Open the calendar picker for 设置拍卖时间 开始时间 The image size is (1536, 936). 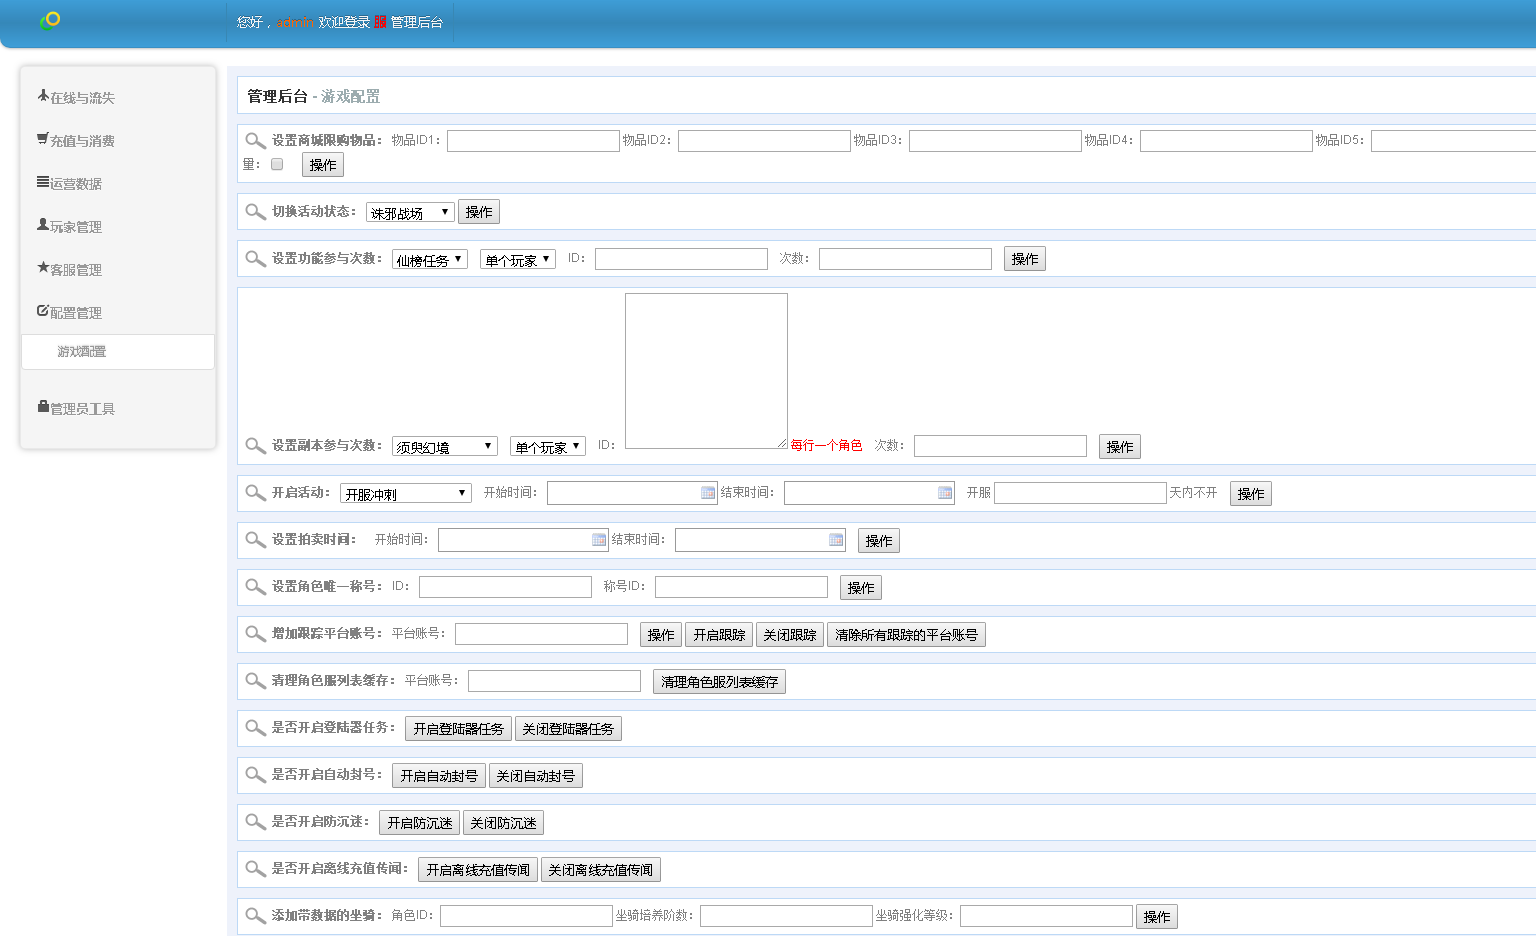(599, 540)
